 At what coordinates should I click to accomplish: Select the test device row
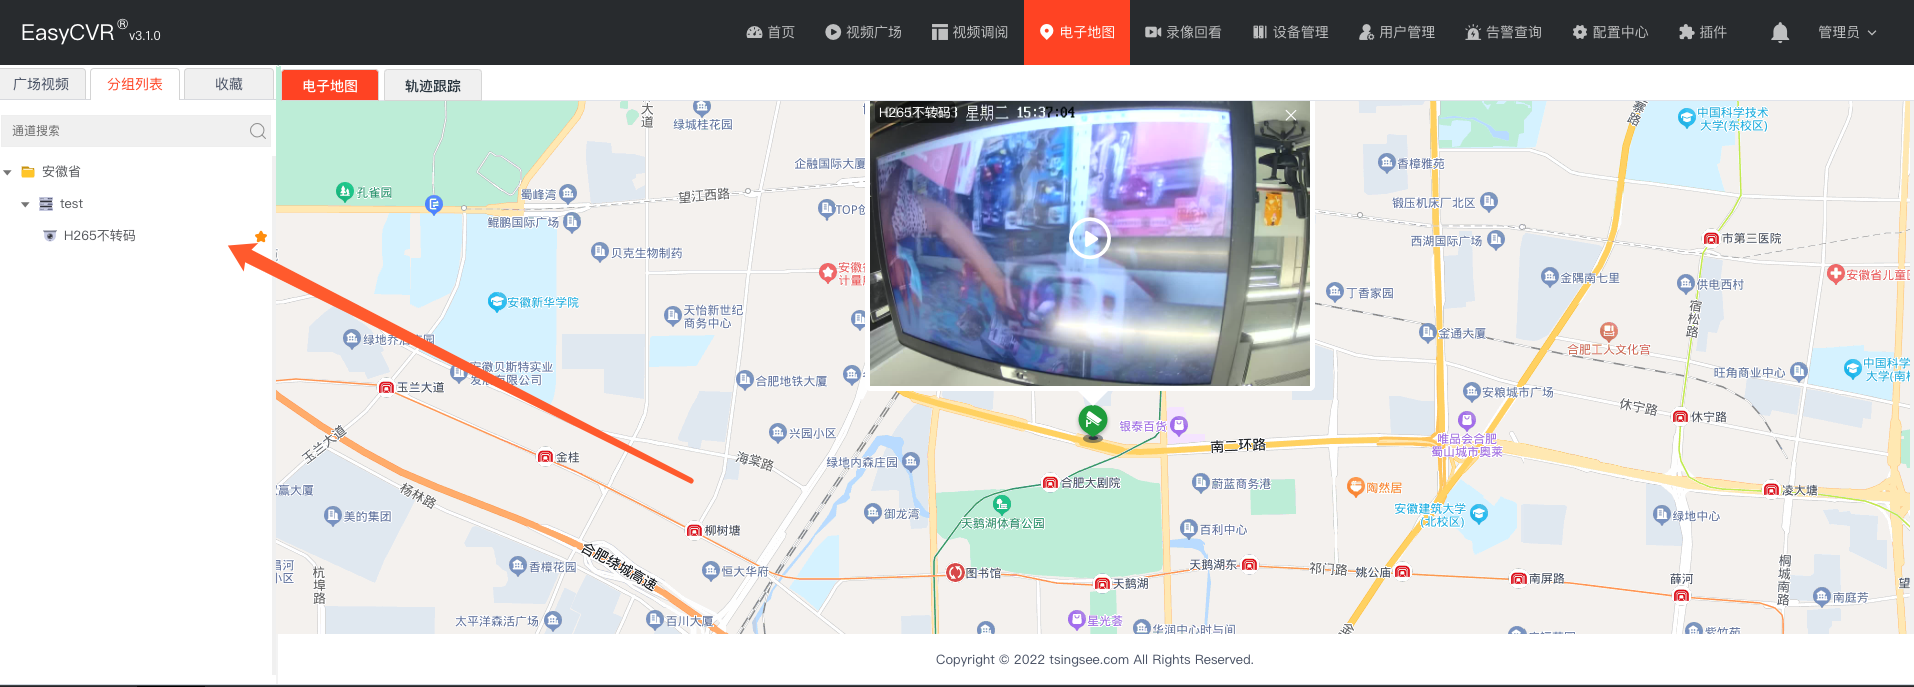click(61, 204)
